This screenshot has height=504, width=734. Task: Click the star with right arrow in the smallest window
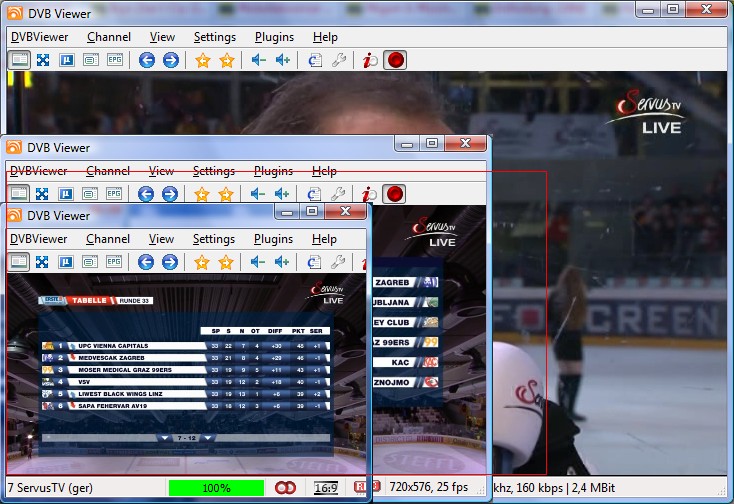click(226, 262)
